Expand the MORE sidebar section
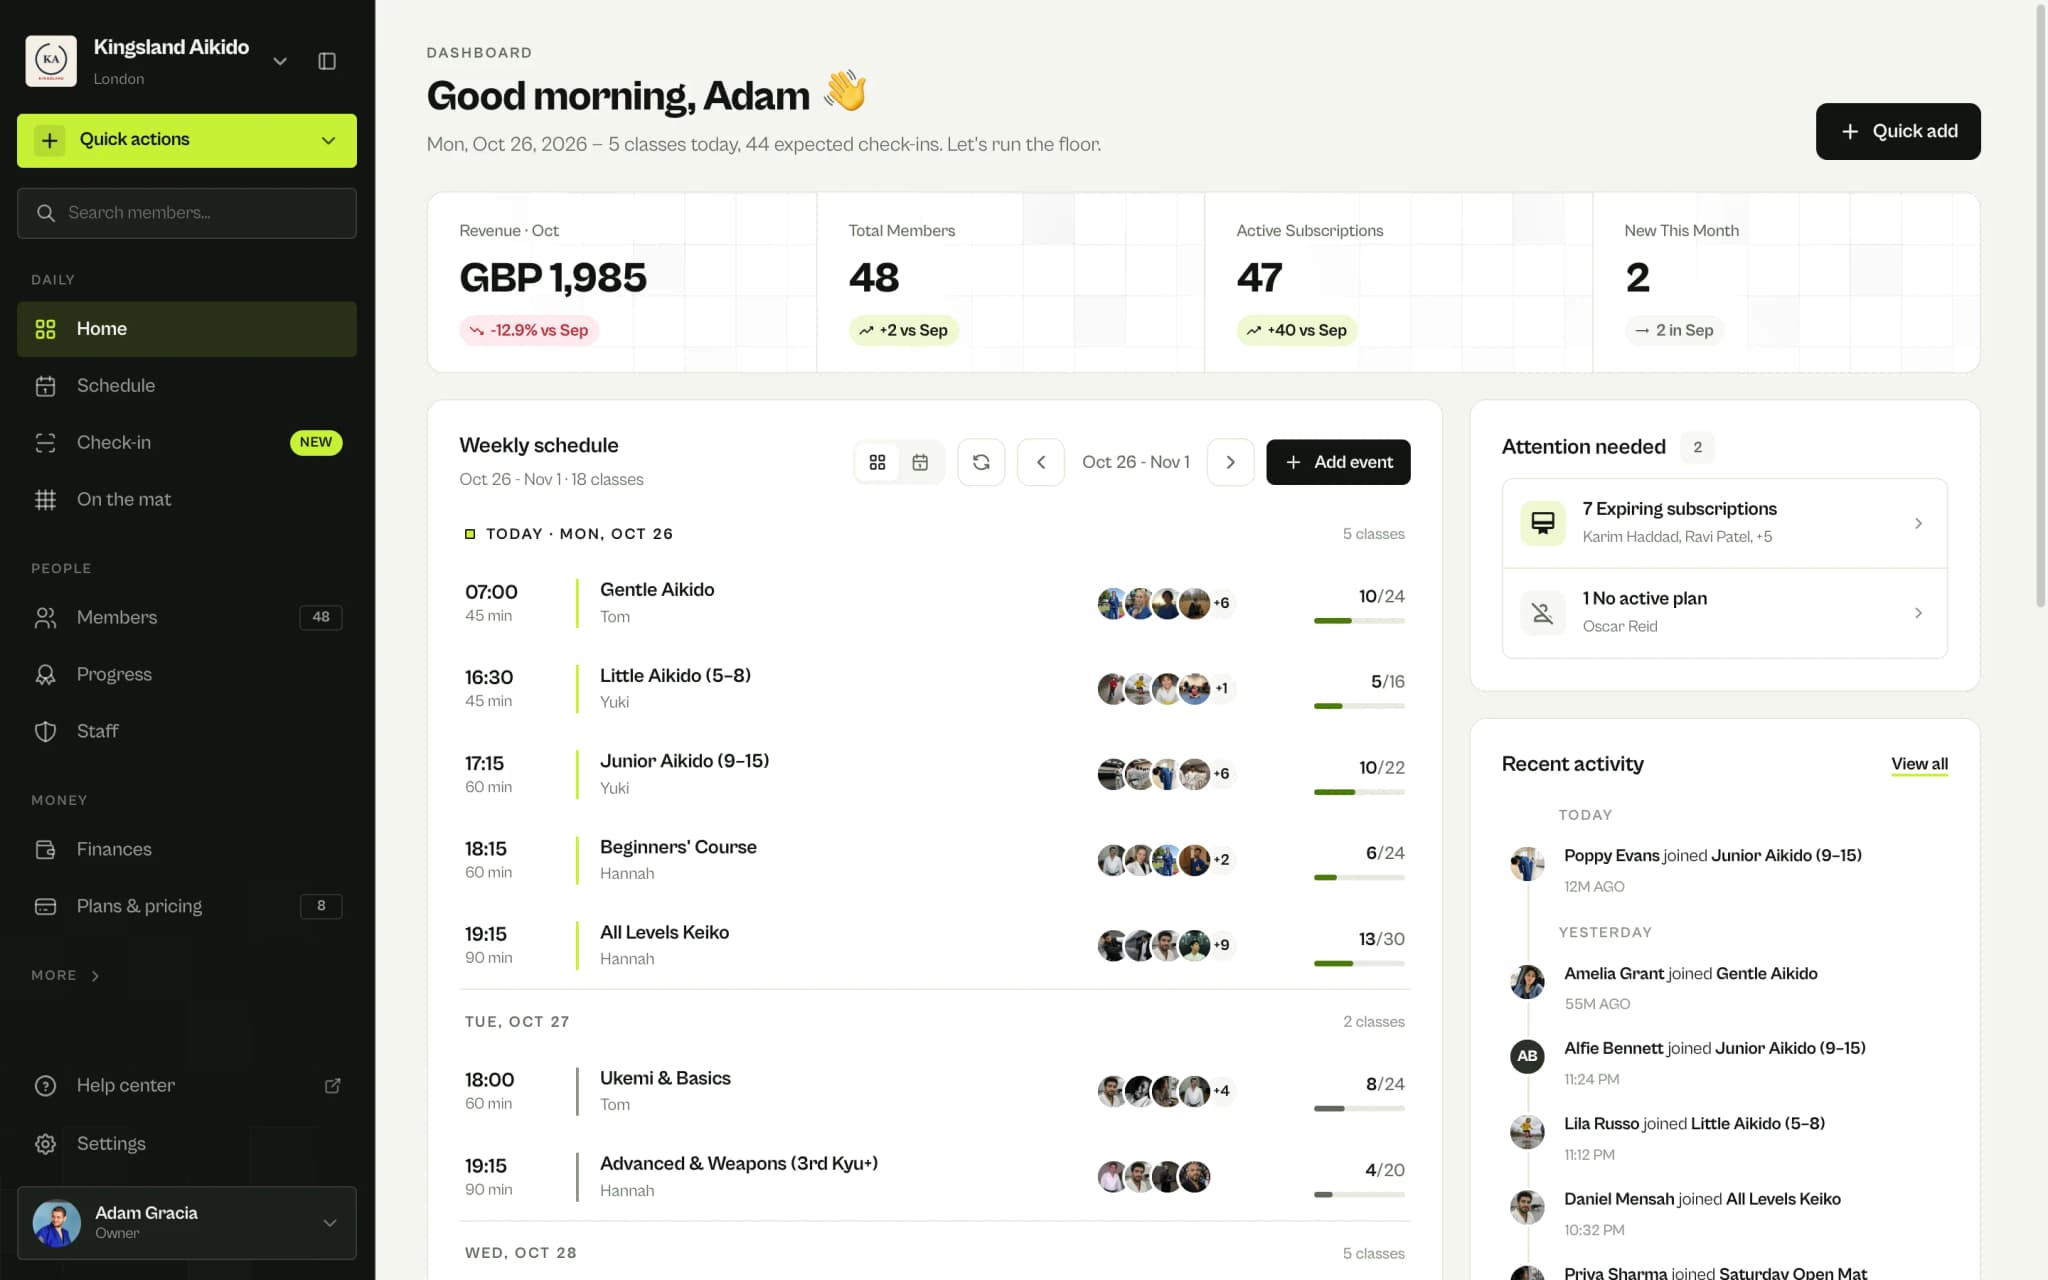This screenshot has width=2048, height=1280. (66, 975)
